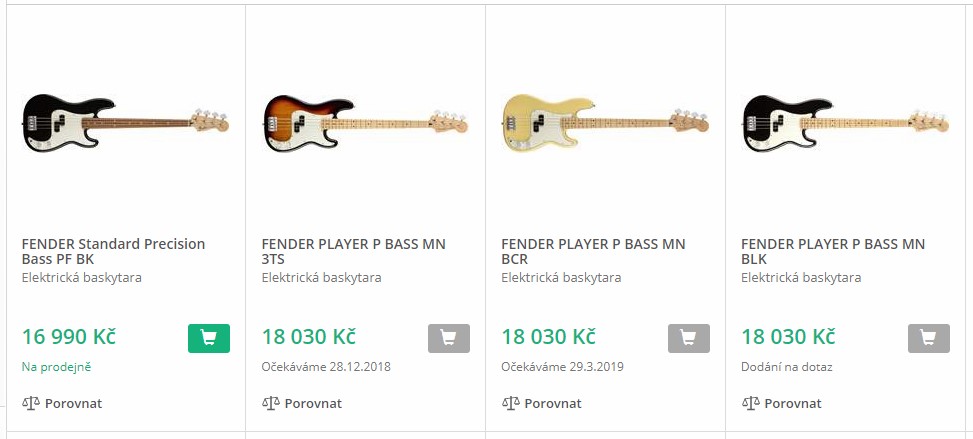This screenshot has width=973, height=439.
Task: Click grey cart icon for PLAYER P BASS 3TS
Action: coord(449,338)
